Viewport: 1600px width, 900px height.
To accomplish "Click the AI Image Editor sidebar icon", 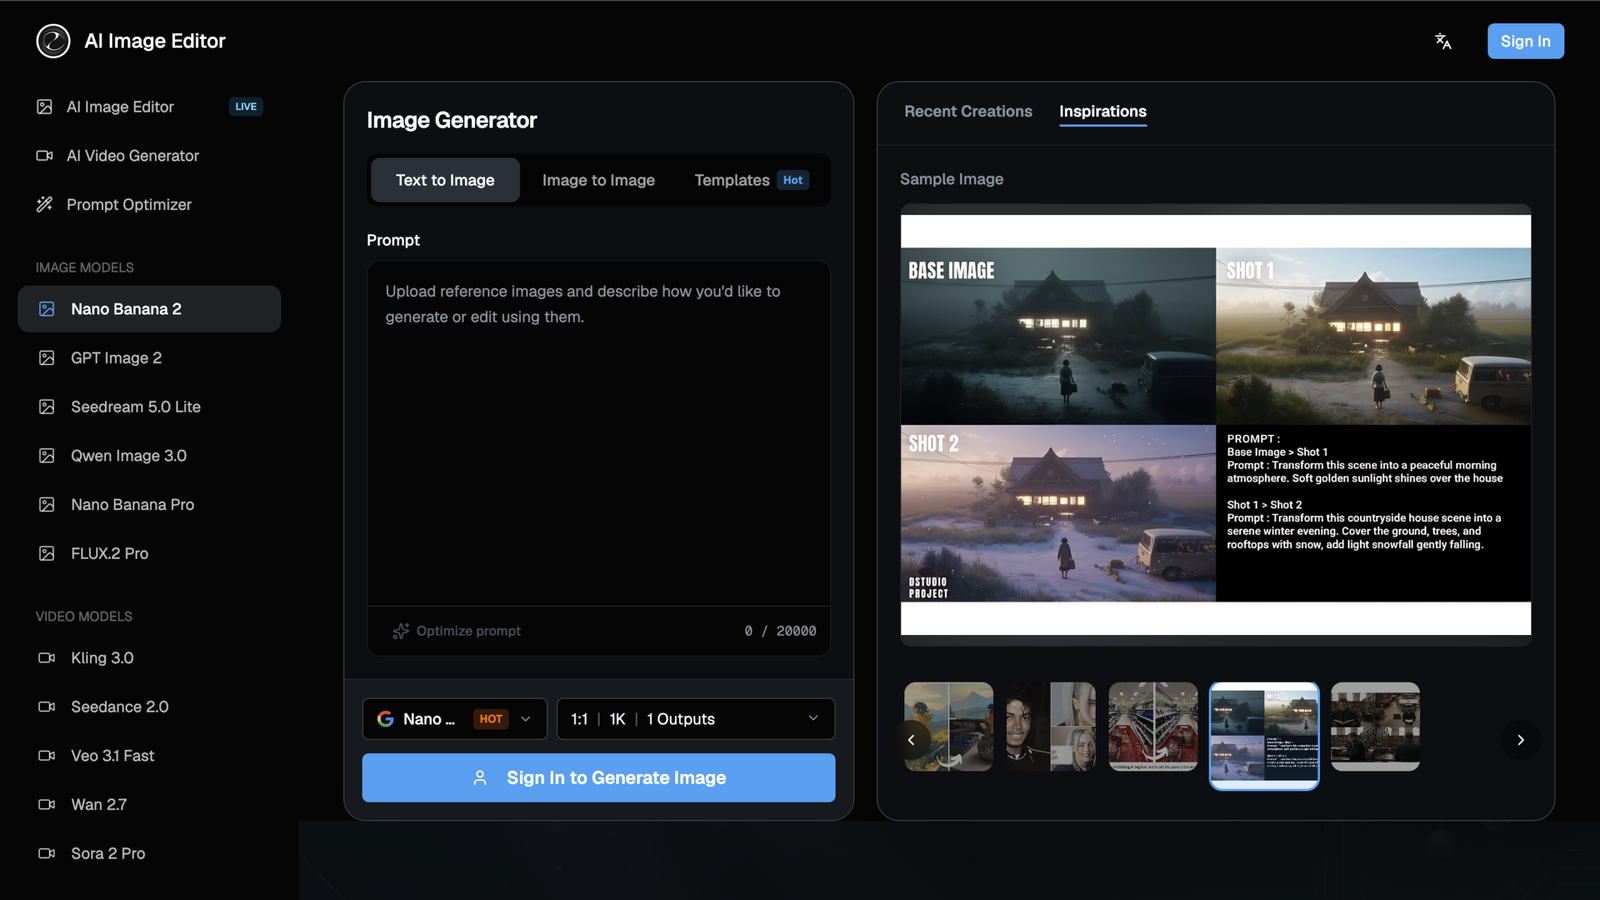I will click(x=45, y=107).
